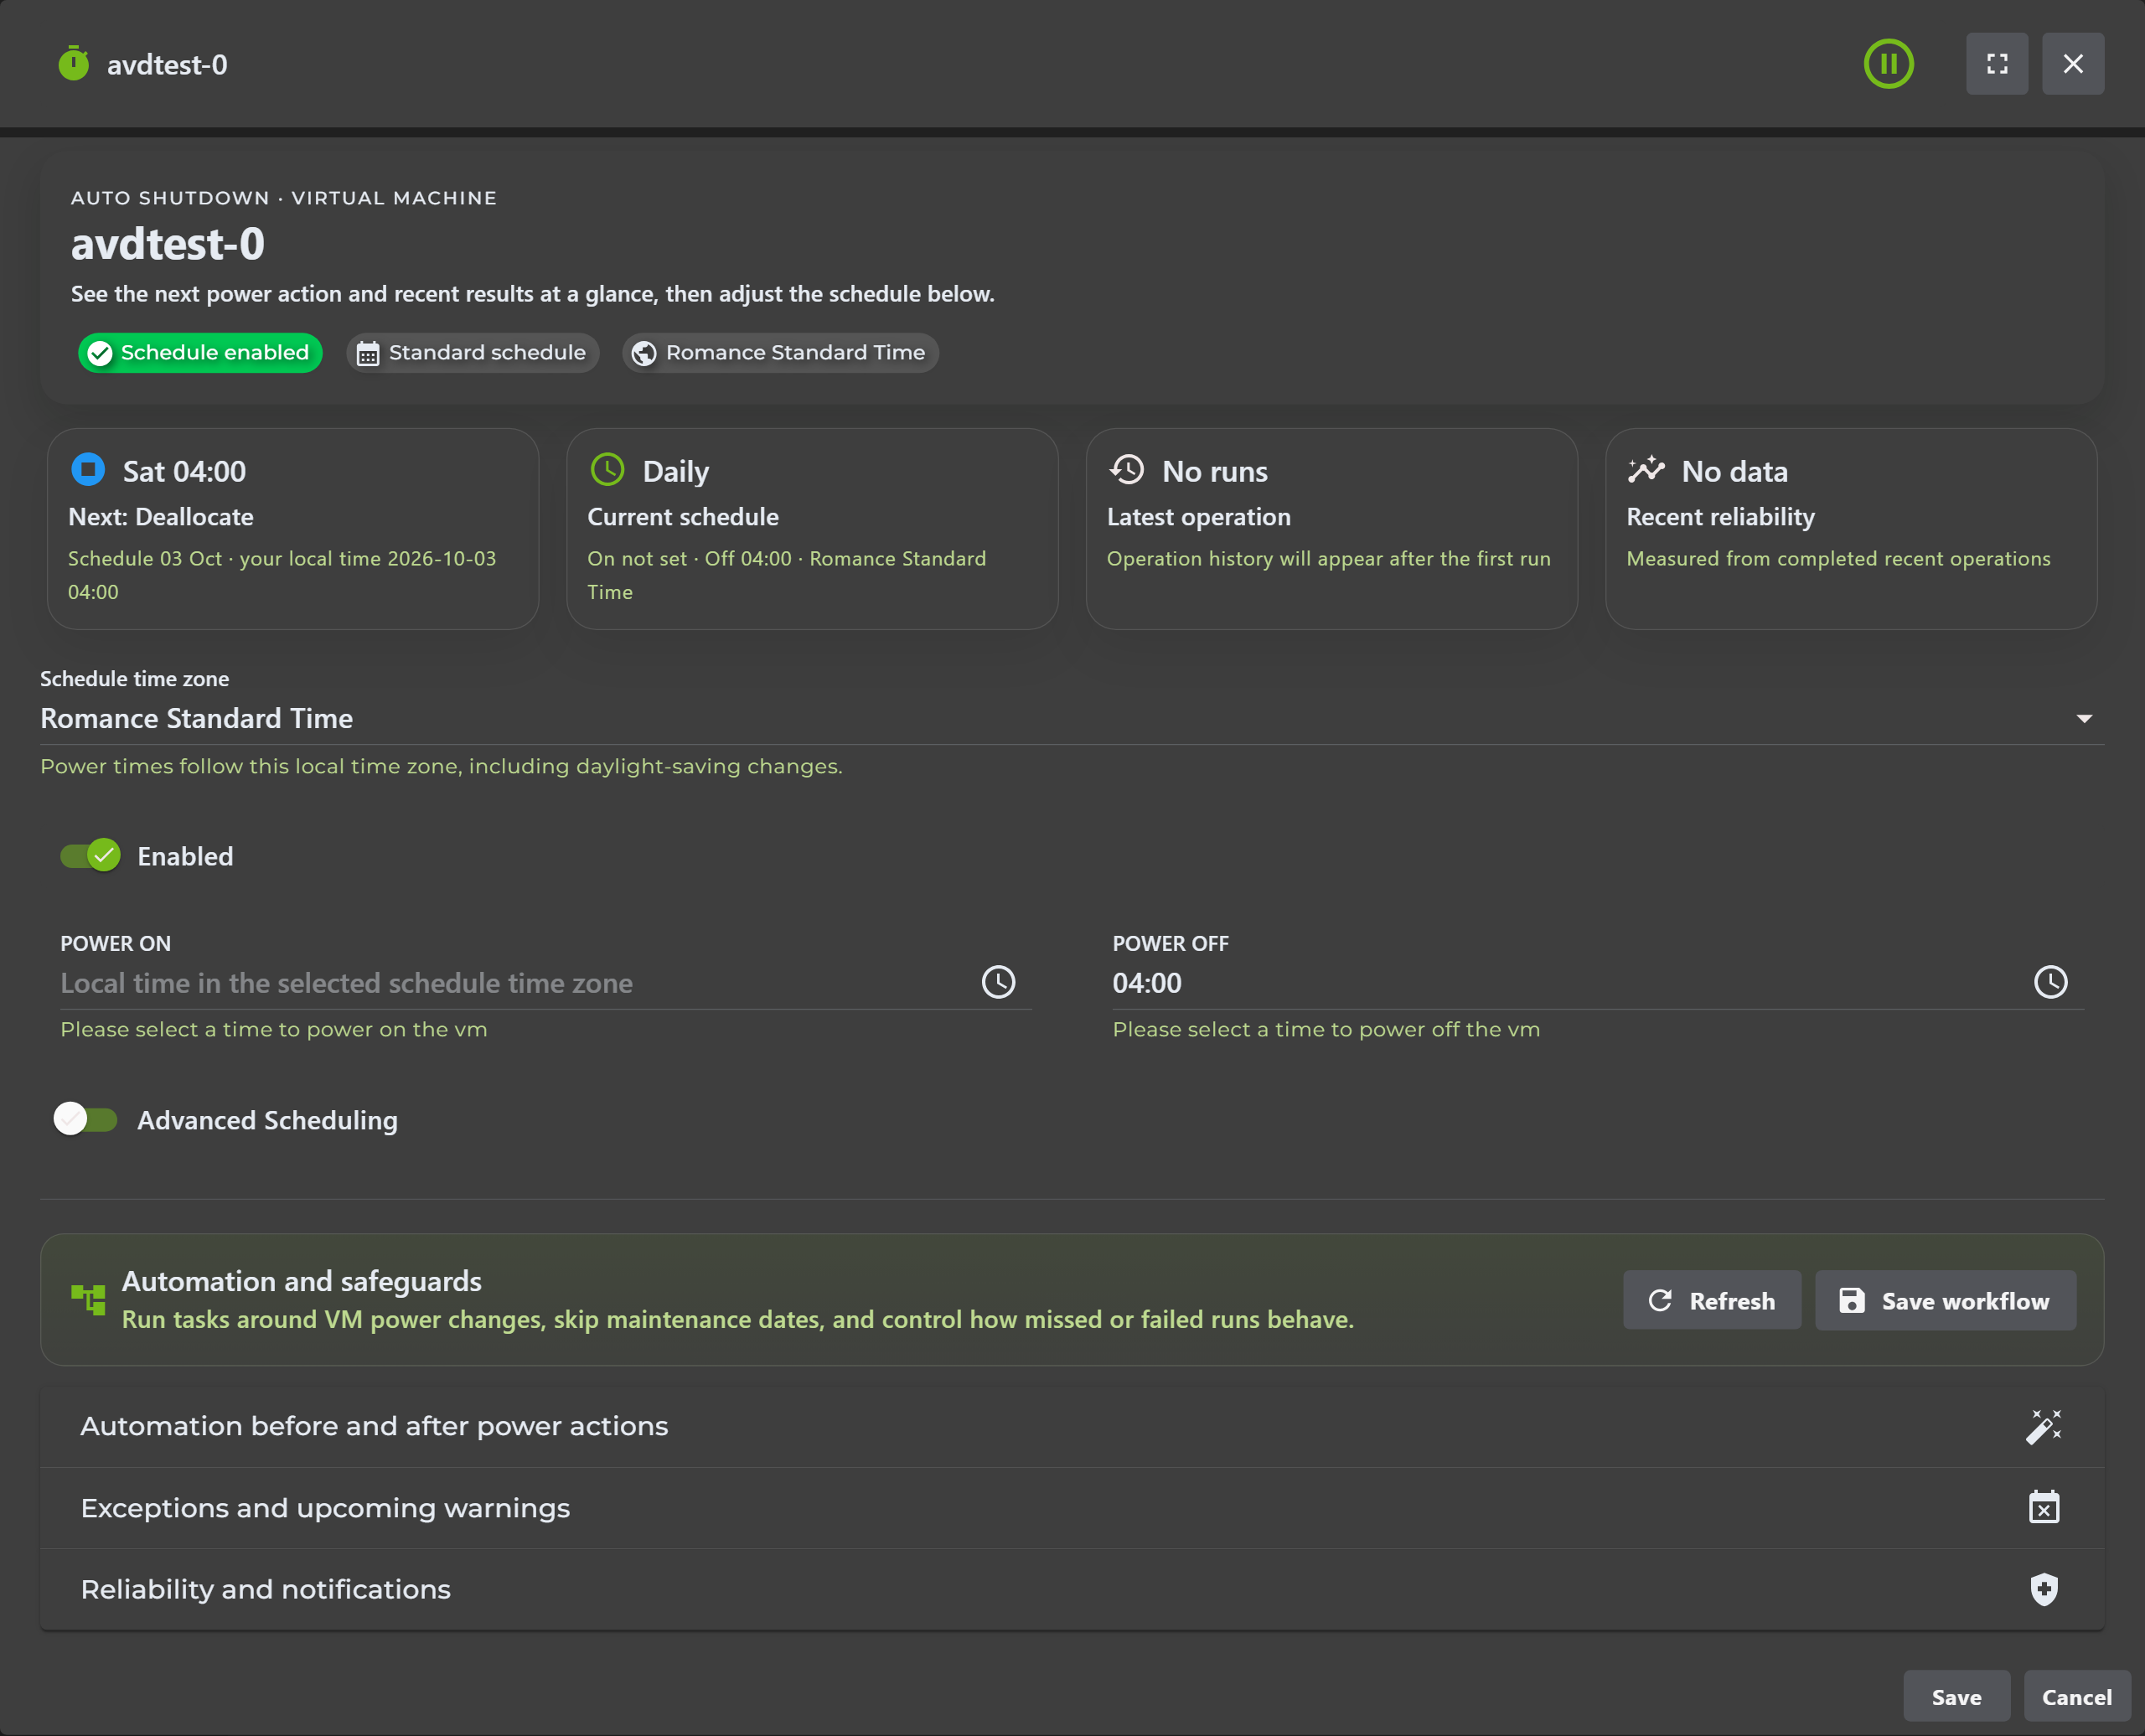
Task: Click the Cancel button
Action: pos(2076,1697)
